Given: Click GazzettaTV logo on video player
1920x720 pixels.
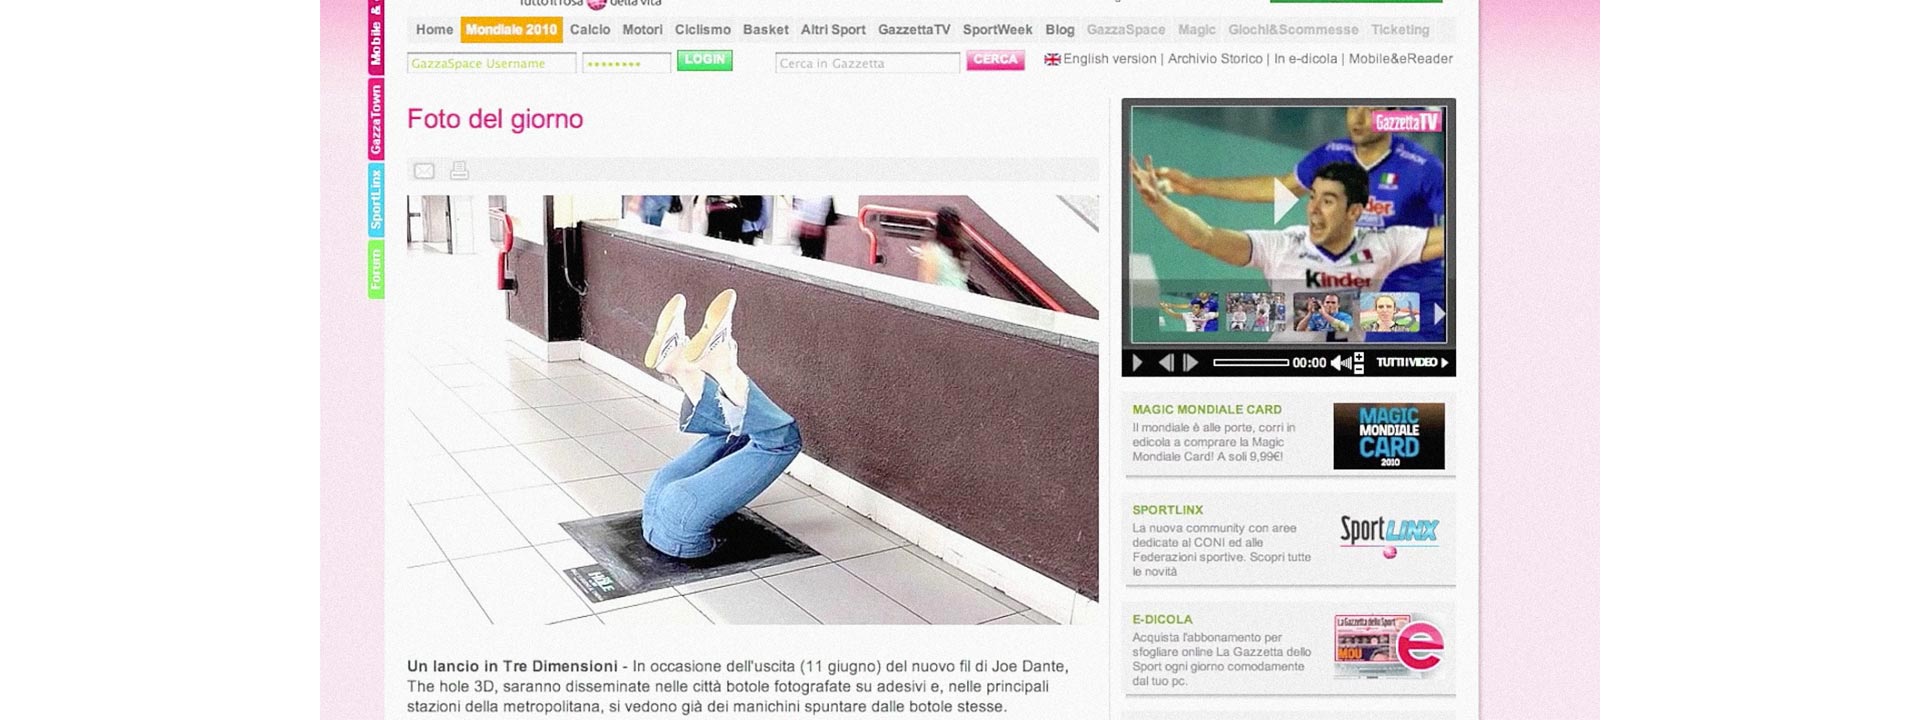Looking at the screenshot, I should [x=1407, y=121].
